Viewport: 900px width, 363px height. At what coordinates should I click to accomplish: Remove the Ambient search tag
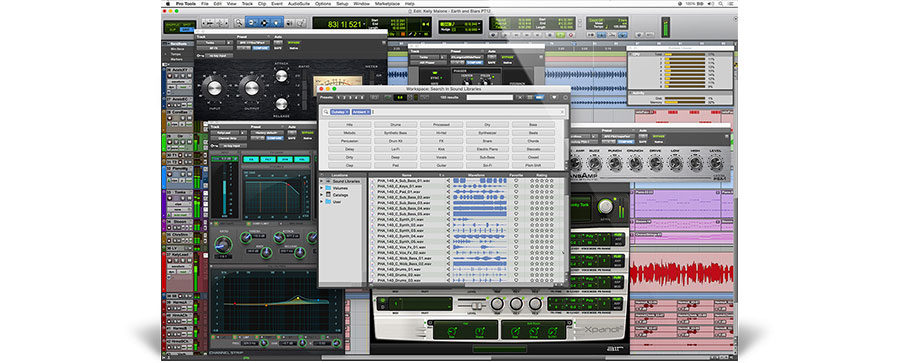point(368,112)
